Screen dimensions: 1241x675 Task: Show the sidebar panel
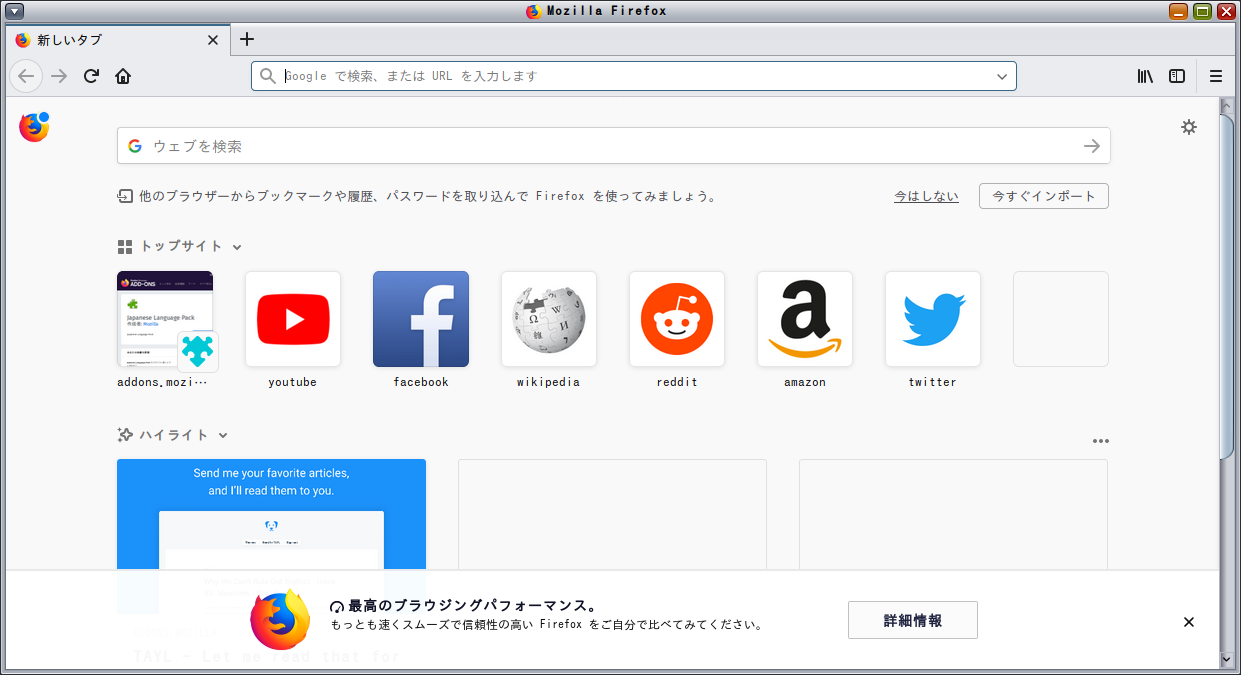tap(1178, 76)
